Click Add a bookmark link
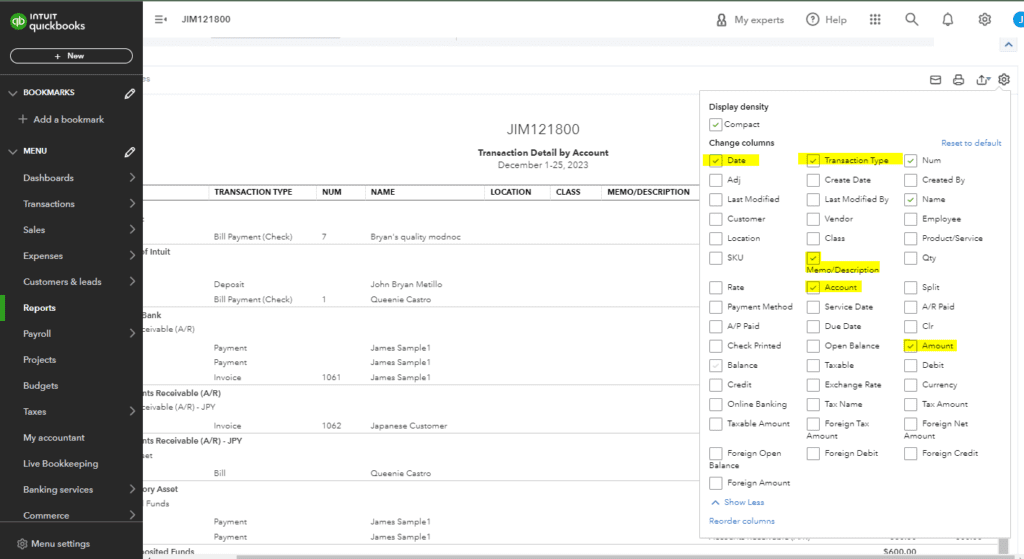Screen dimensions: 1024x559 pyautogui.click(x=69, y=120)
